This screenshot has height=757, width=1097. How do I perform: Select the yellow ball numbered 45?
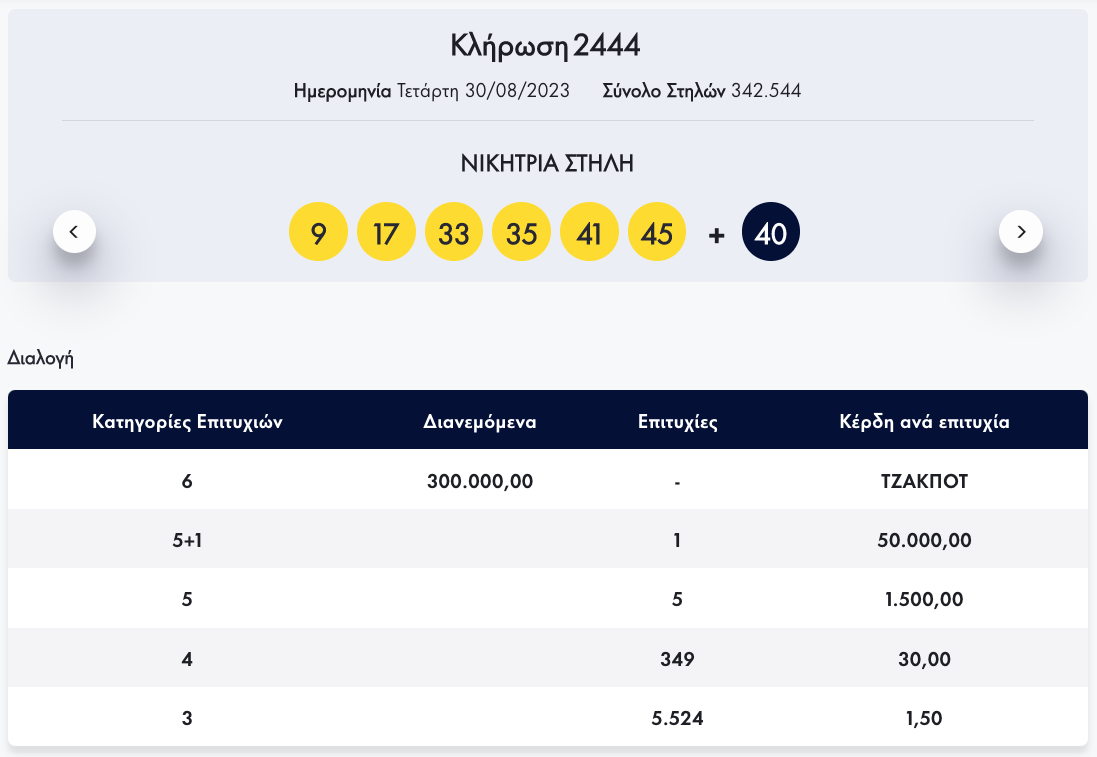tap(657, 234)
